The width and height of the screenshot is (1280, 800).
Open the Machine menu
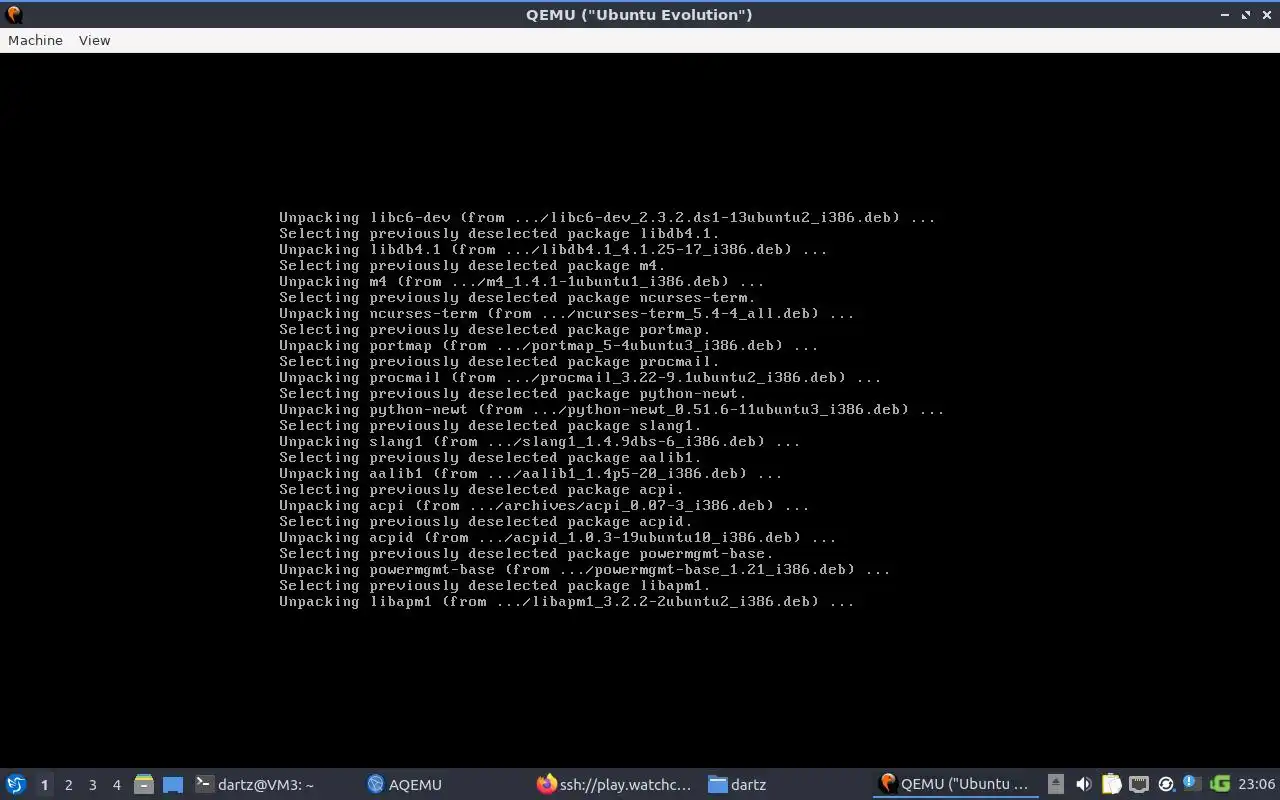point(35,40)
